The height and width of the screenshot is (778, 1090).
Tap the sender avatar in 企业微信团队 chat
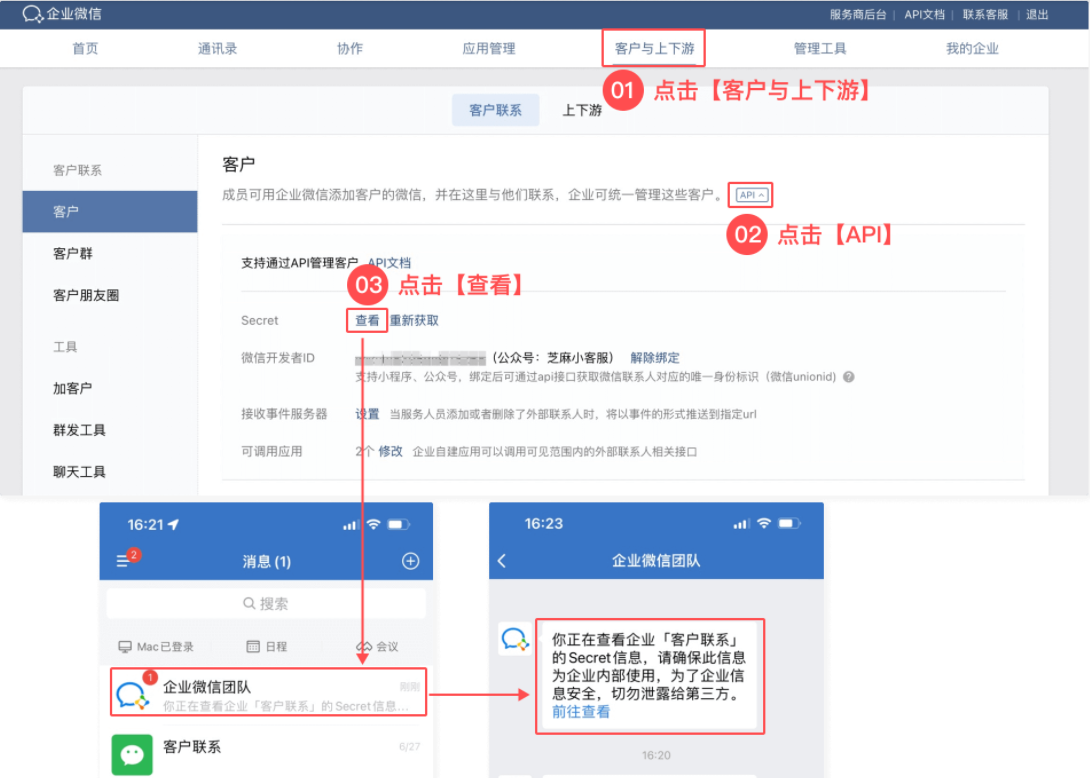(515, 638)
